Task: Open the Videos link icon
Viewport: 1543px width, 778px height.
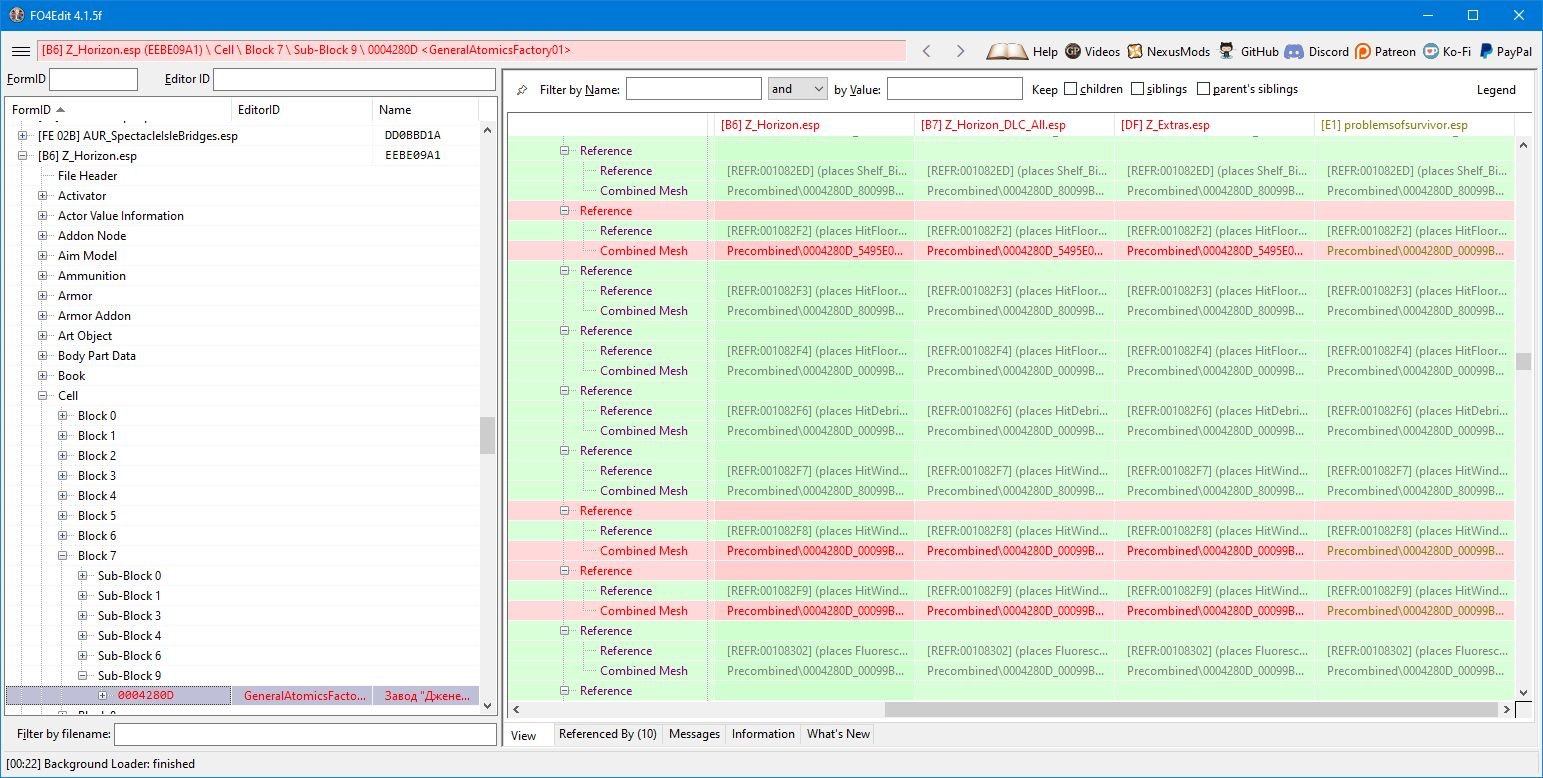Action: pyautogui.click(x=1073, y=51)
